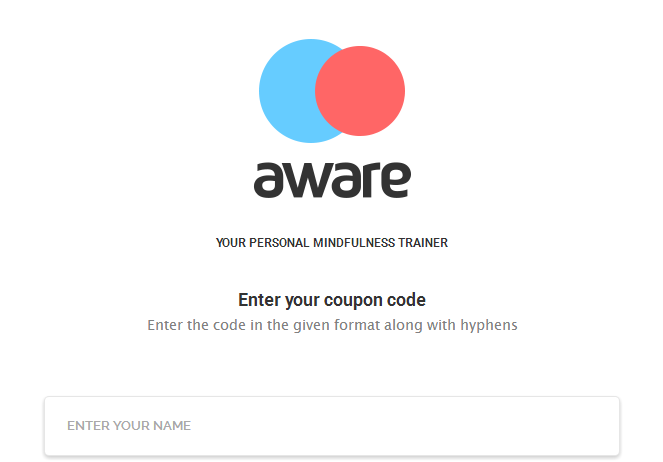Click the word 'coupon' in the heading
The image size is (663, 462).
(353, 301)
